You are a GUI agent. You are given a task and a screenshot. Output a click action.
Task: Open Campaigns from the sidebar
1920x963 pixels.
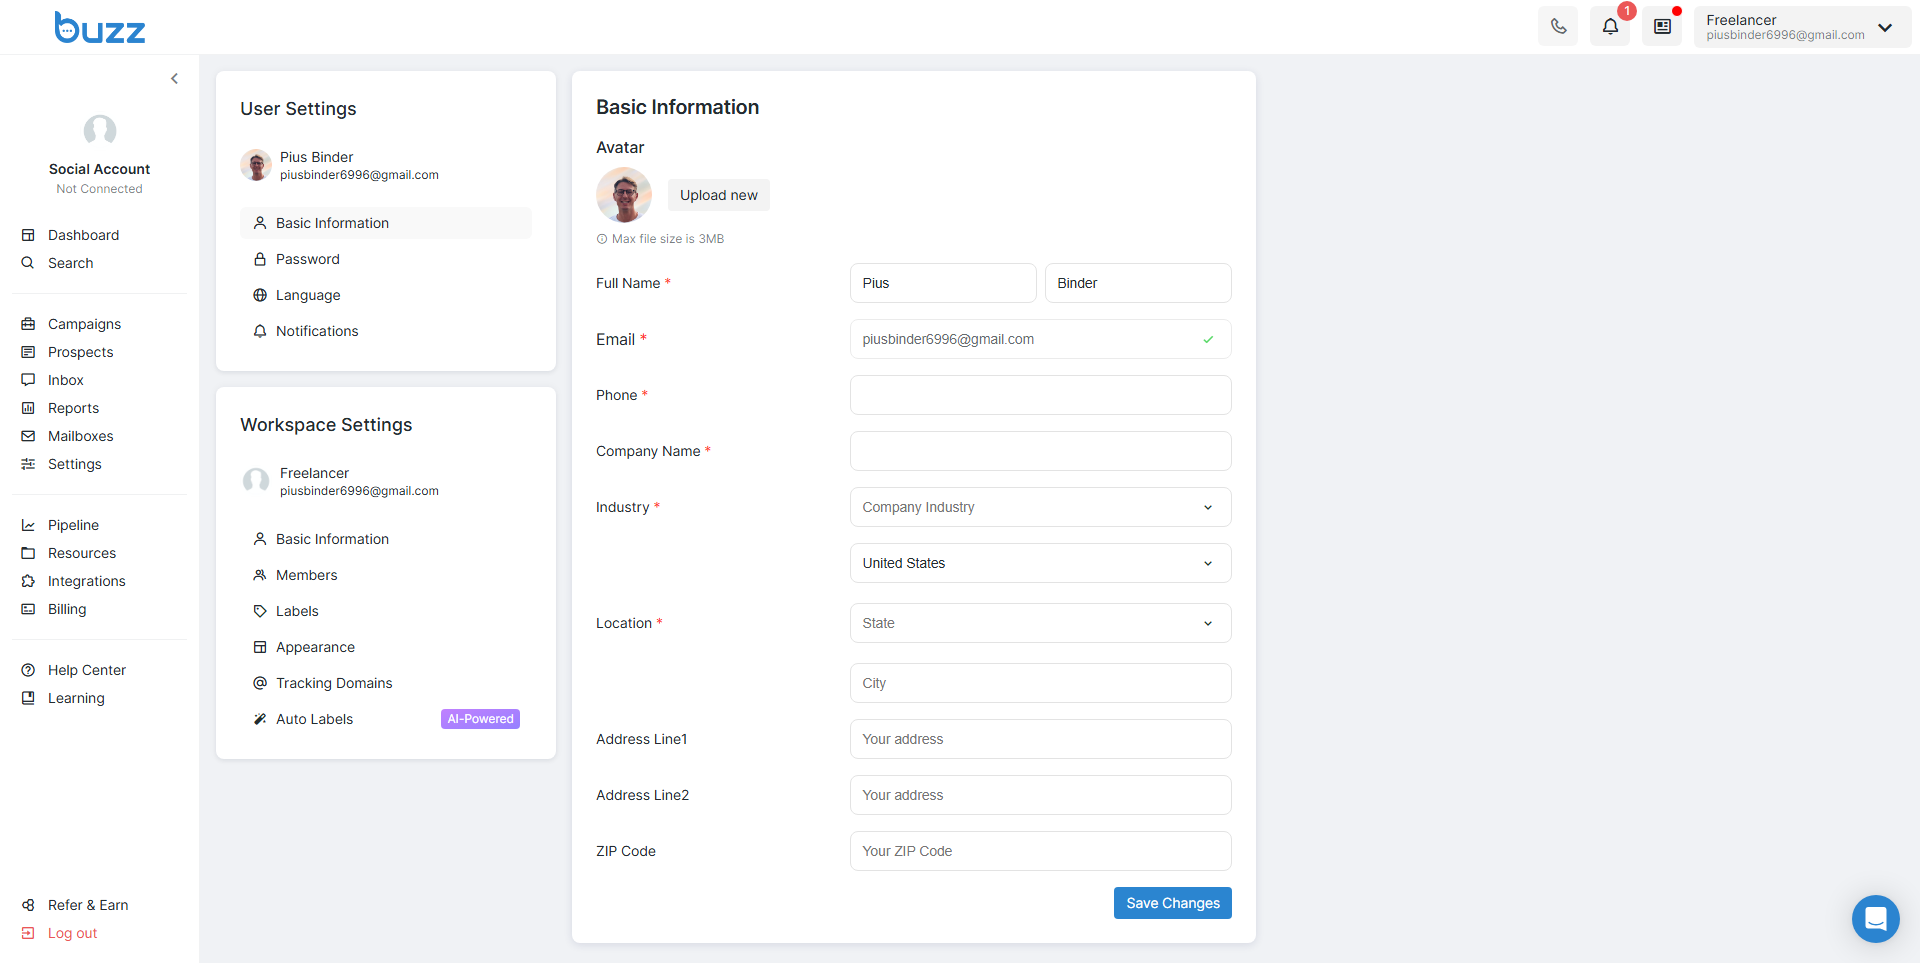point(84,324)
